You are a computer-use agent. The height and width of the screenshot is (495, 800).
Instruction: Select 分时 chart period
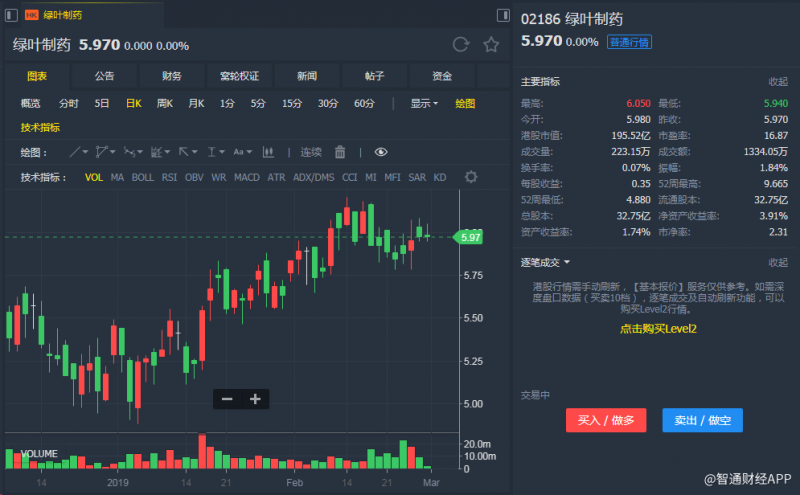[68, 104]
